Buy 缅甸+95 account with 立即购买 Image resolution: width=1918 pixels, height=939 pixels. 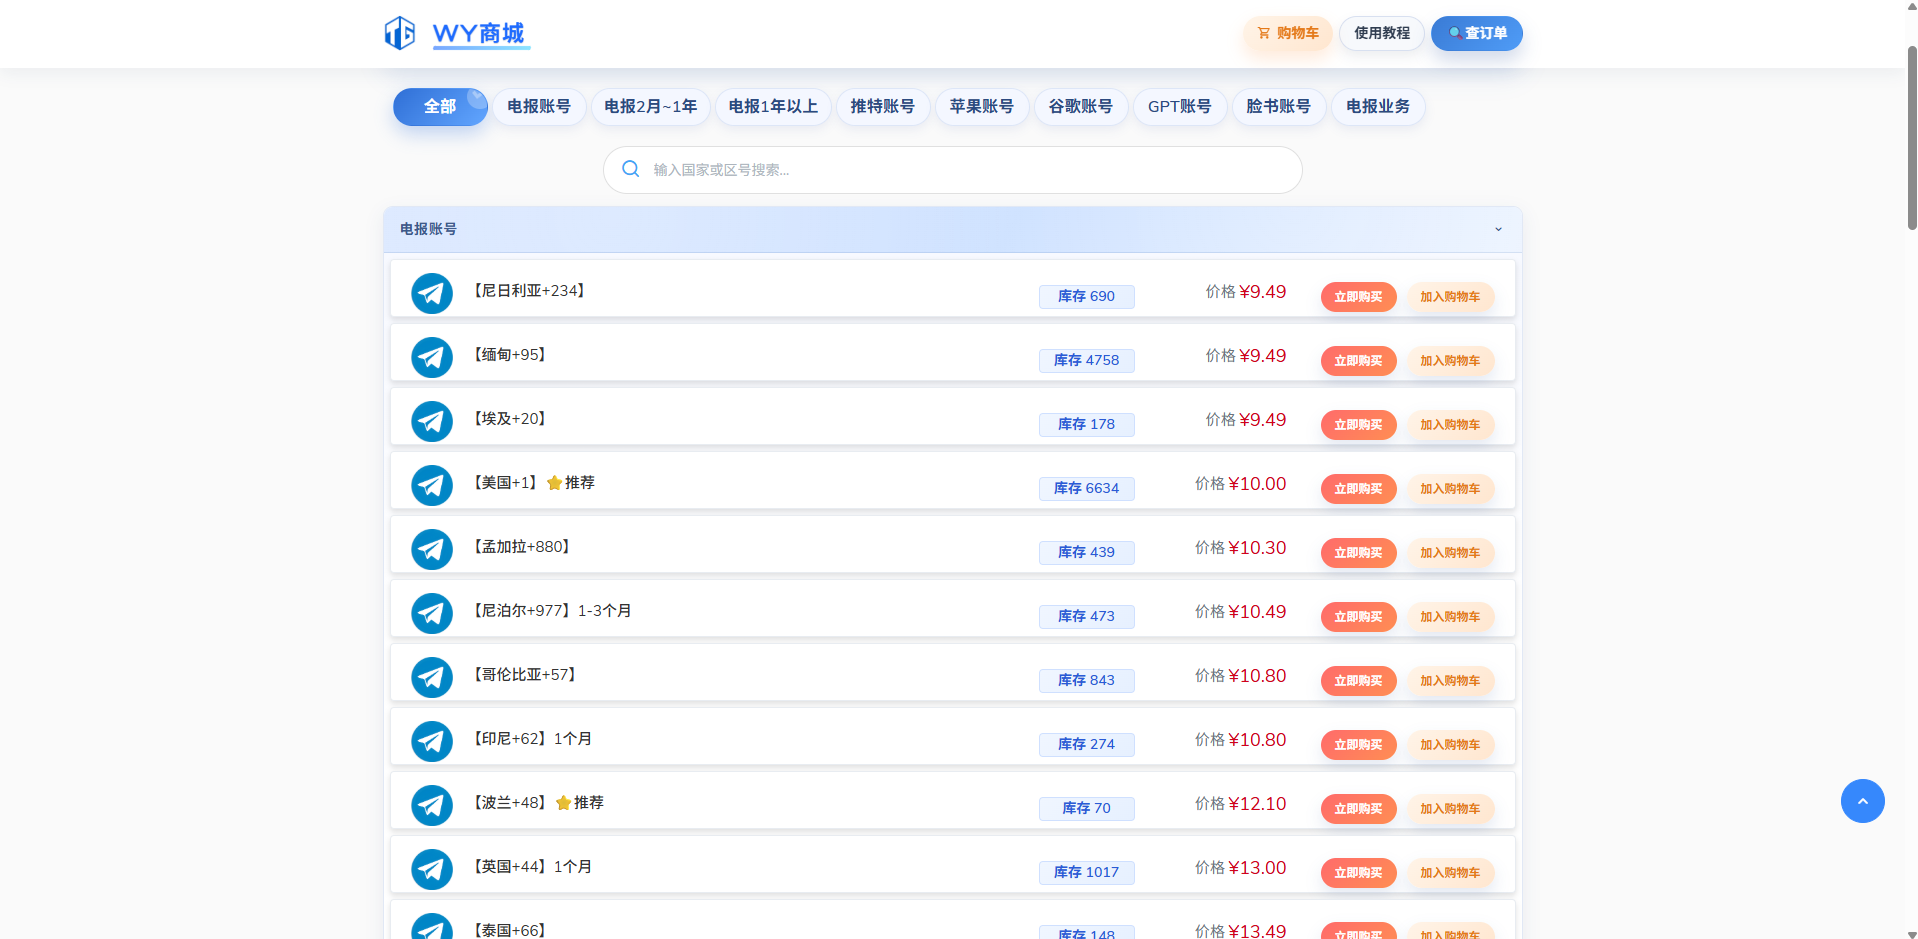pos(1358,361)
